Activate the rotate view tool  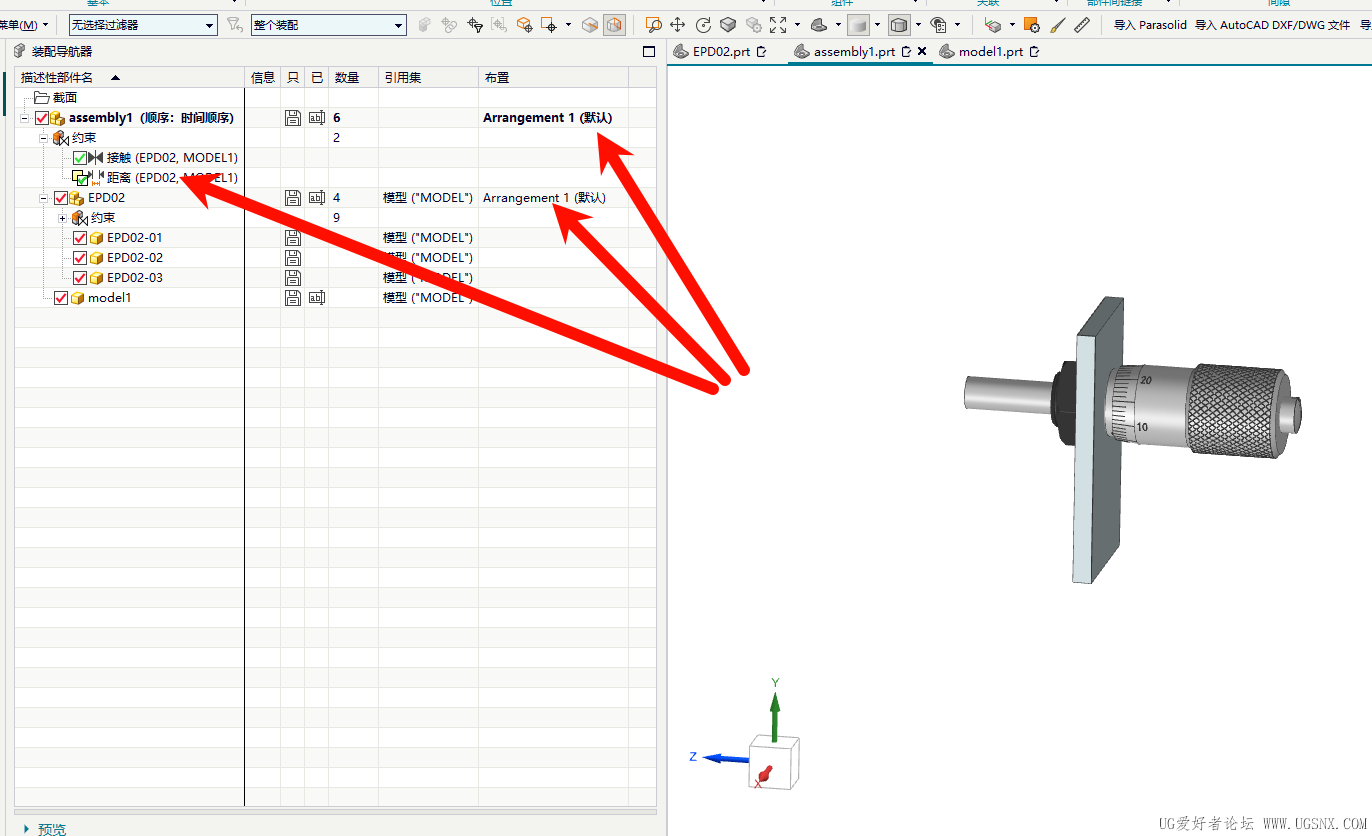[x=703, y=25]
